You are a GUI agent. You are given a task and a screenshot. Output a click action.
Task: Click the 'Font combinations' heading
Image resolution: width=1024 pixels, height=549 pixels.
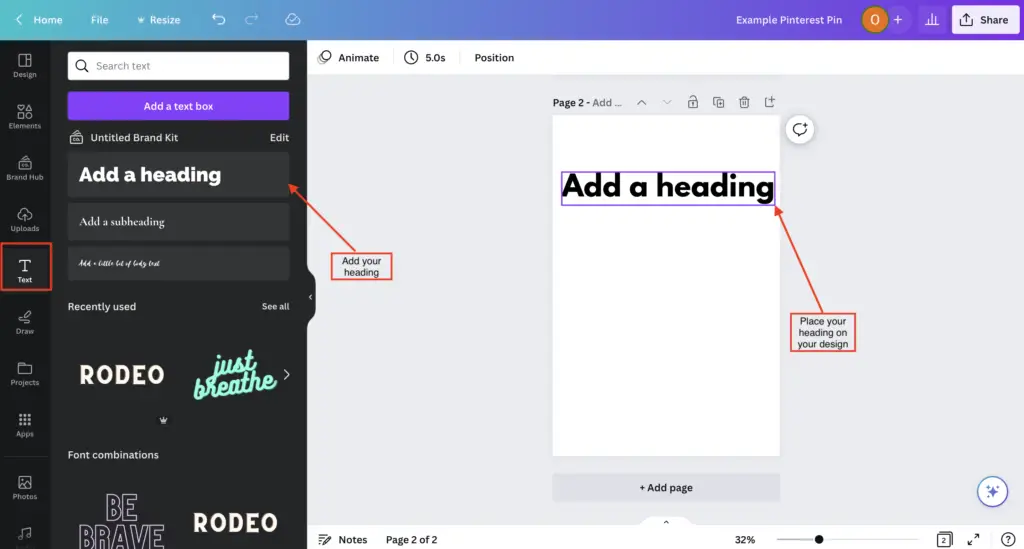(113, 454)
